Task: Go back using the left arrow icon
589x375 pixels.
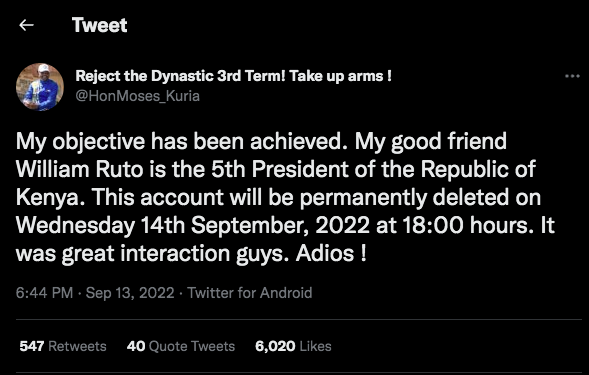Action: (26, 25)
